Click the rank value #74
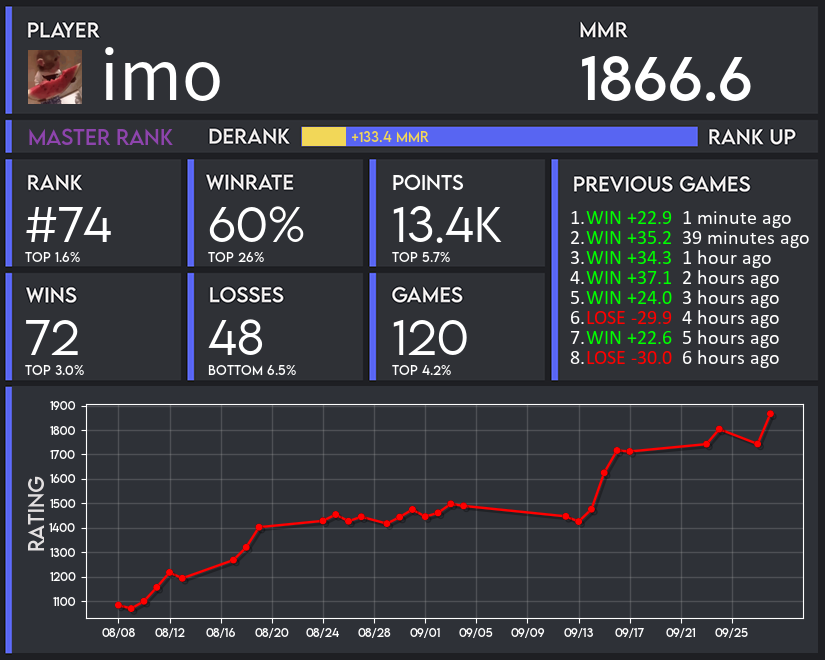The height and width of the screenshot is (660, 825). (68, 225)
